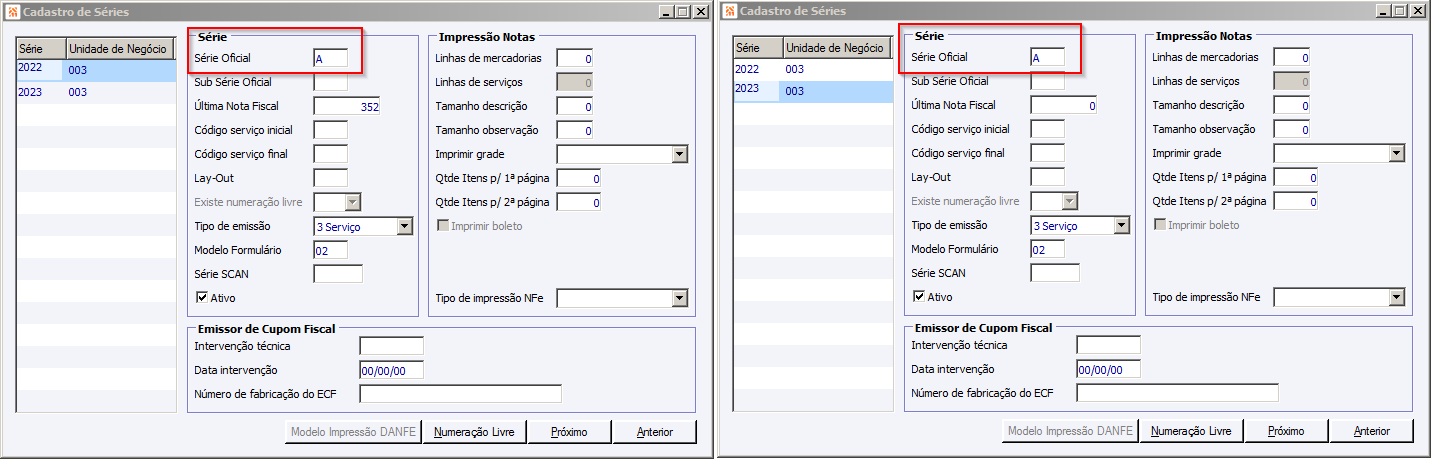
Task: Focus Código serviço inicial field, left window
Action: (330, 130)
